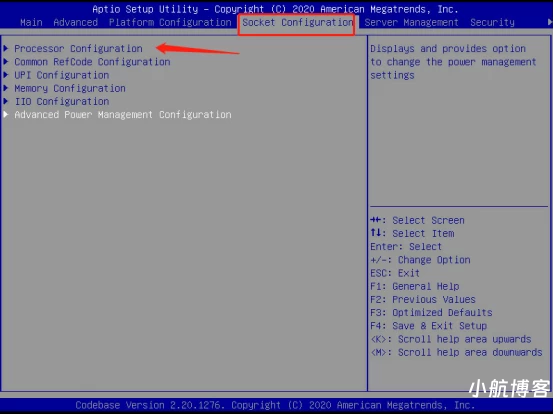Click the F3 Optimized Defaults hint
Image resolution: width=554 pixels, height=415 pixels.
click(x=431, y=313)
